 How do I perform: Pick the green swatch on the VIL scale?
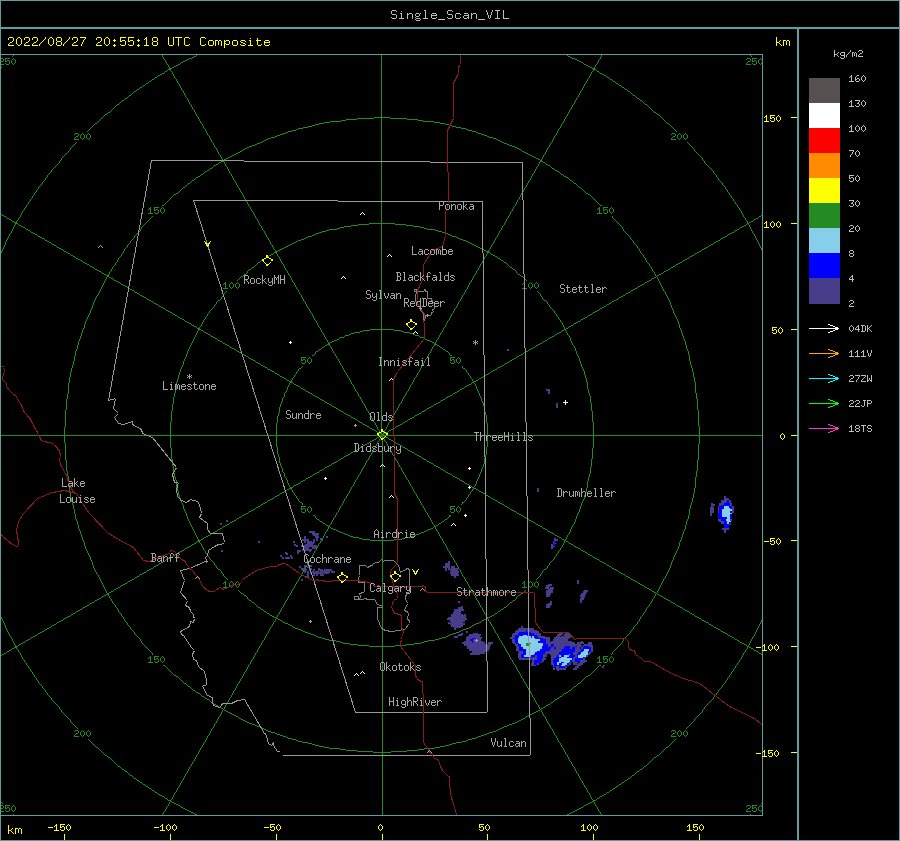[824, 216]
